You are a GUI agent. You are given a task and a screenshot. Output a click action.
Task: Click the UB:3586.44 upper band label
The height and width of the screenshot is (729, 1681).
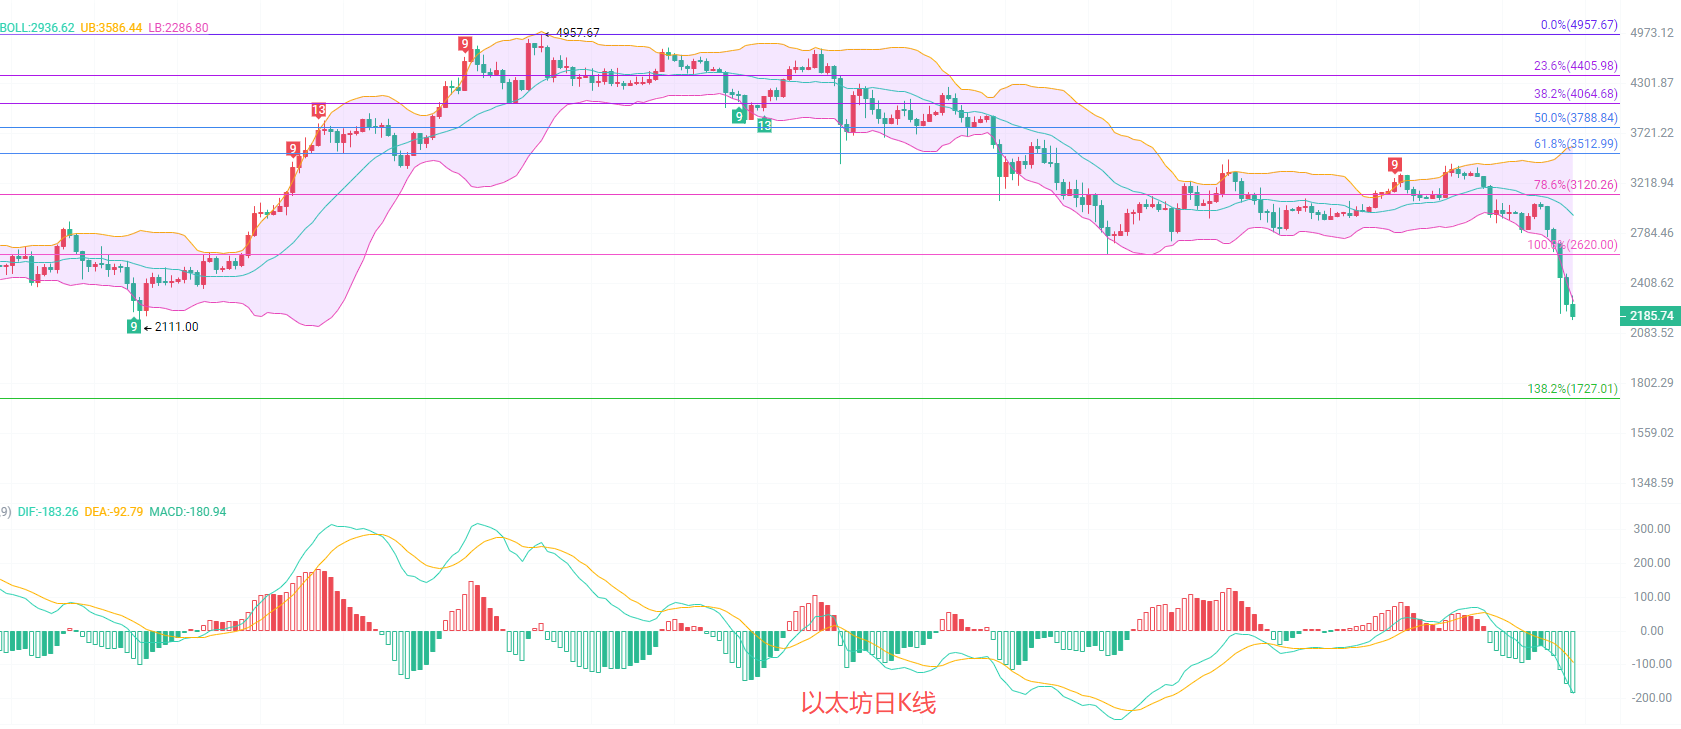click(x=111, y=28)
